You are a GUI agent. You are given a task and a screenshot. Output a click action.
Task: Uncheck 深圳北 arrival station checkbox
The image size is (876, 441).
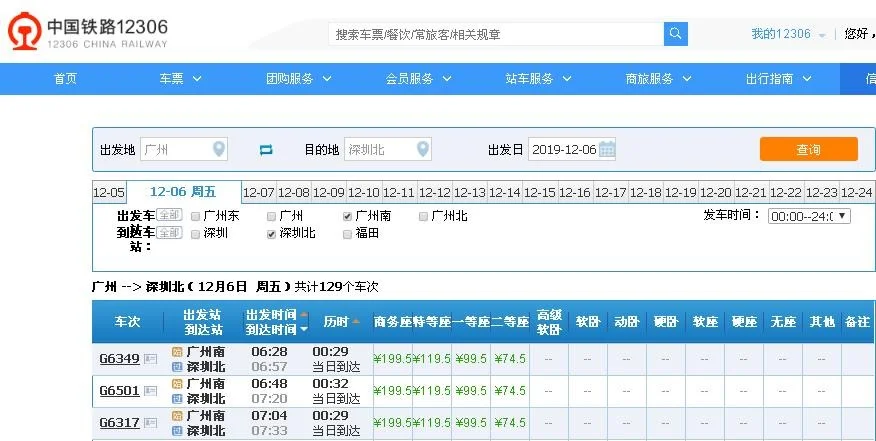pyautogui.click(x=272, y=234)
